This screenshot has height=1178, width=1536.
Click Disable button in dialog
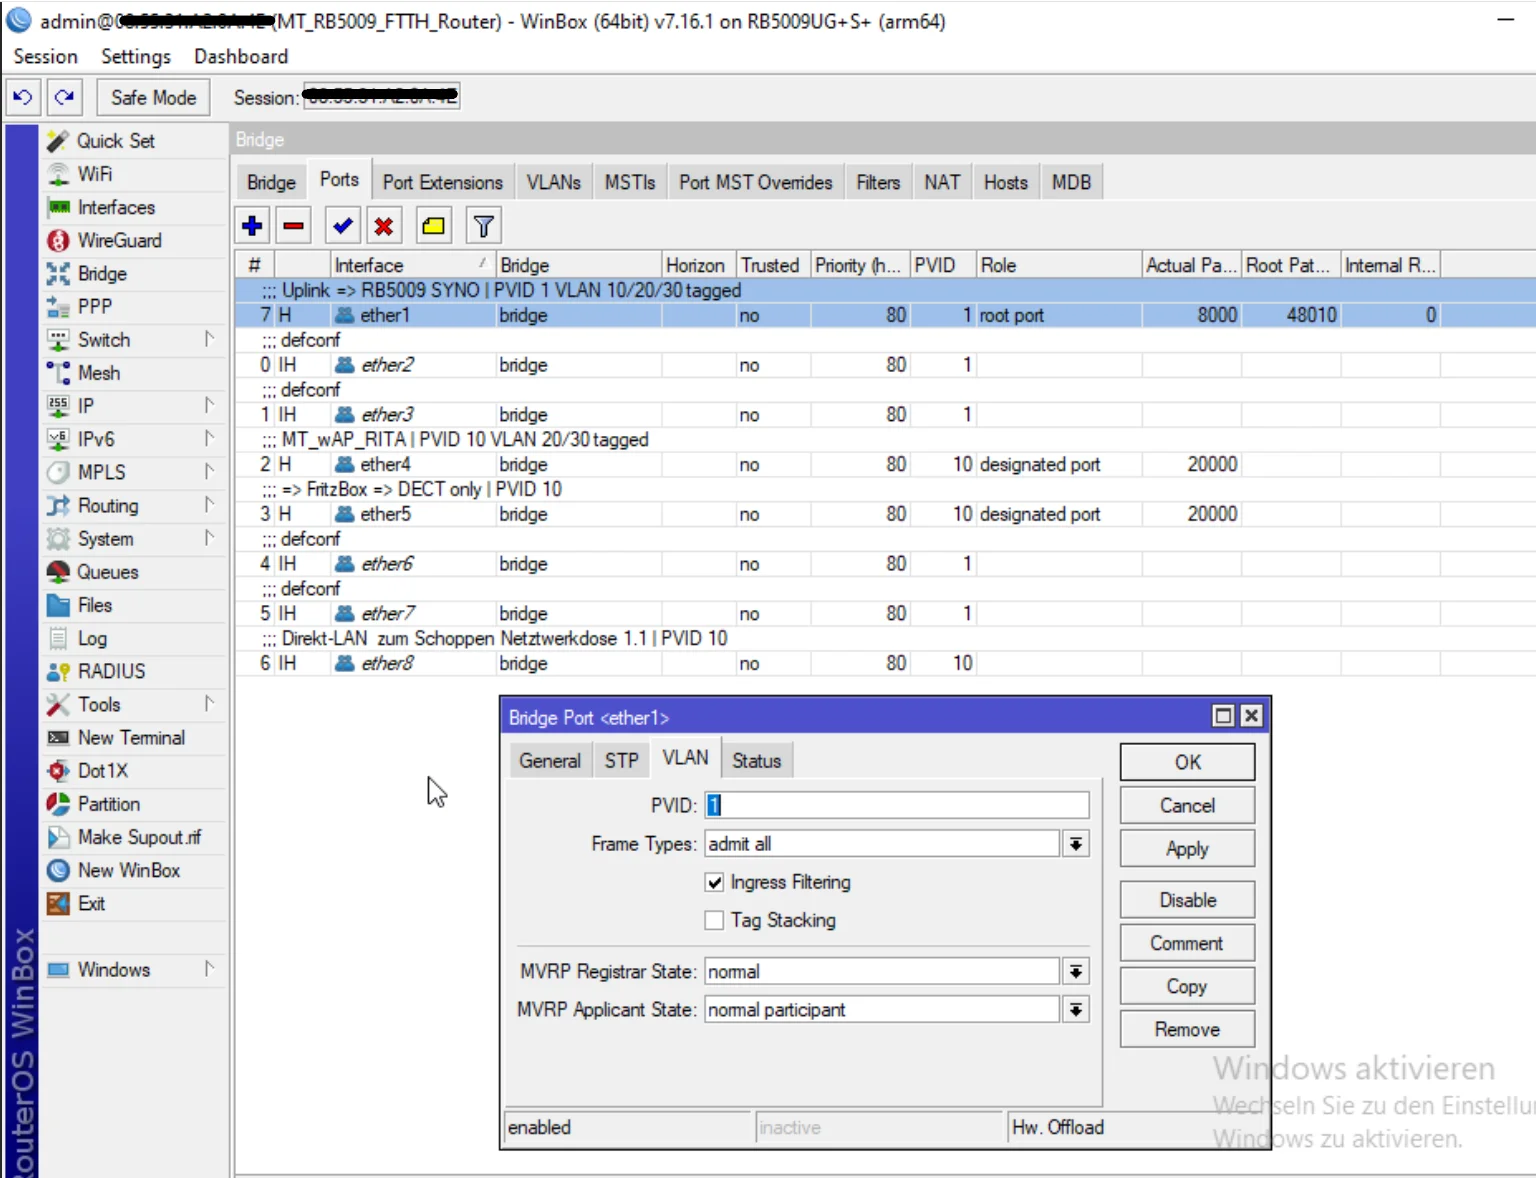(x=1187, y=900)
